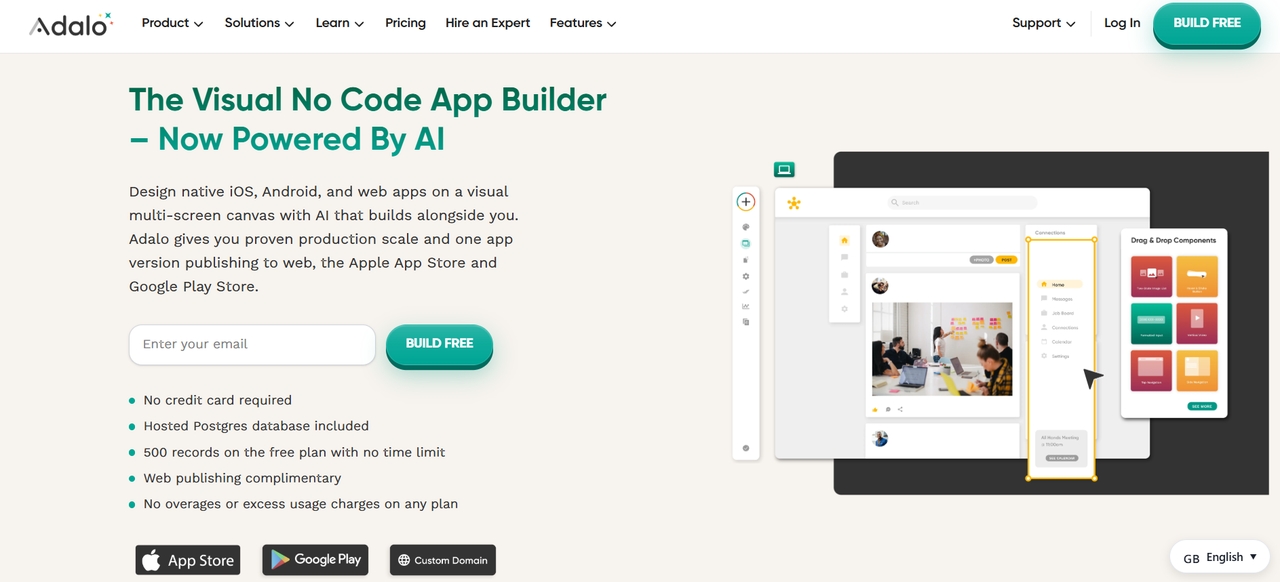This screenshot has width=1280, height=582.
Task: Select the palette branding icon in editor toolbar
Action: (746, 227)
